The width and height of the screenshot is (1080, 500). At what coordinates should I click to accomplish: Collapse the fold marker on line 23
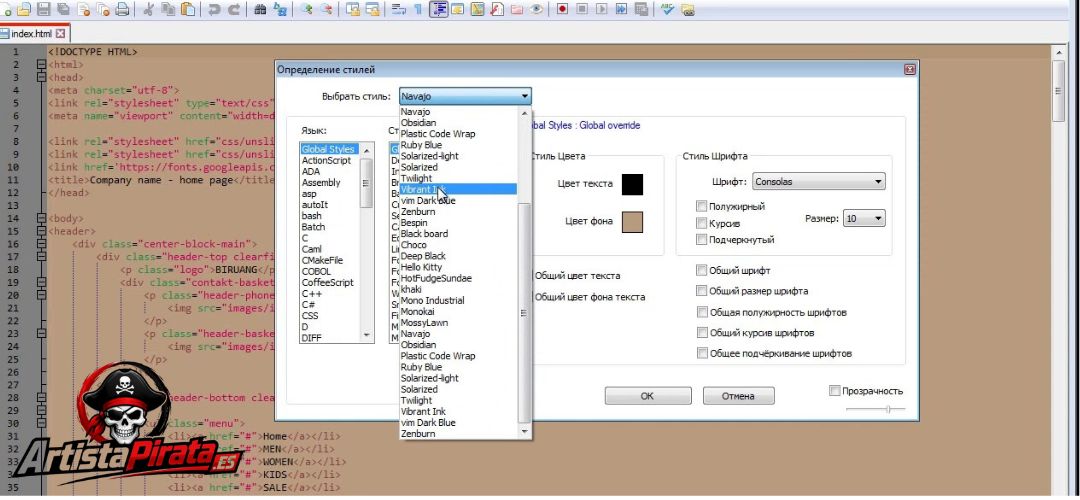[41, 333]
